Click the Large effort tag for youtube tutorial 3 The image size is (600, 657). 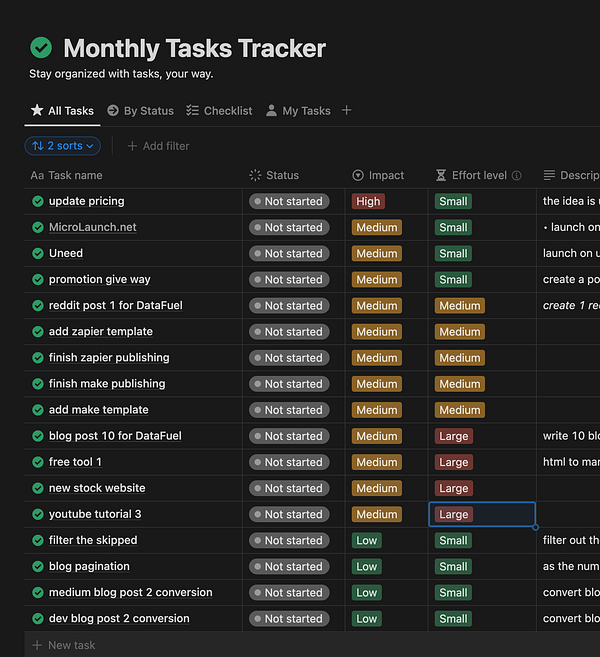453,514
